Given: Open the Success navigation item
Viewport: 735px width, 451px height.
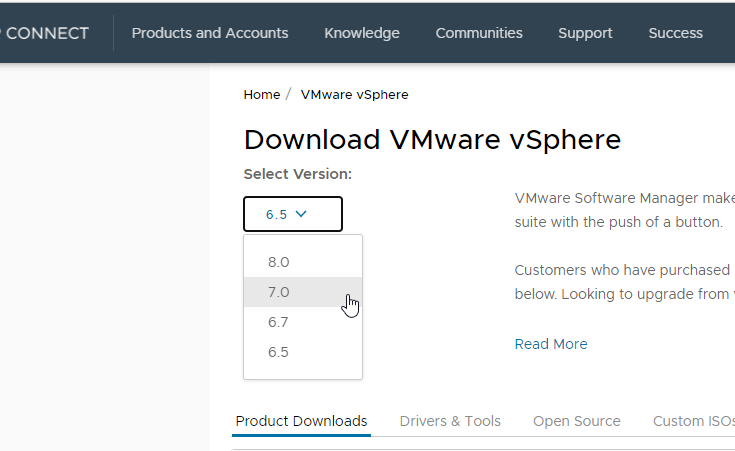Looking at the screenshot, I should click(675, 33).
